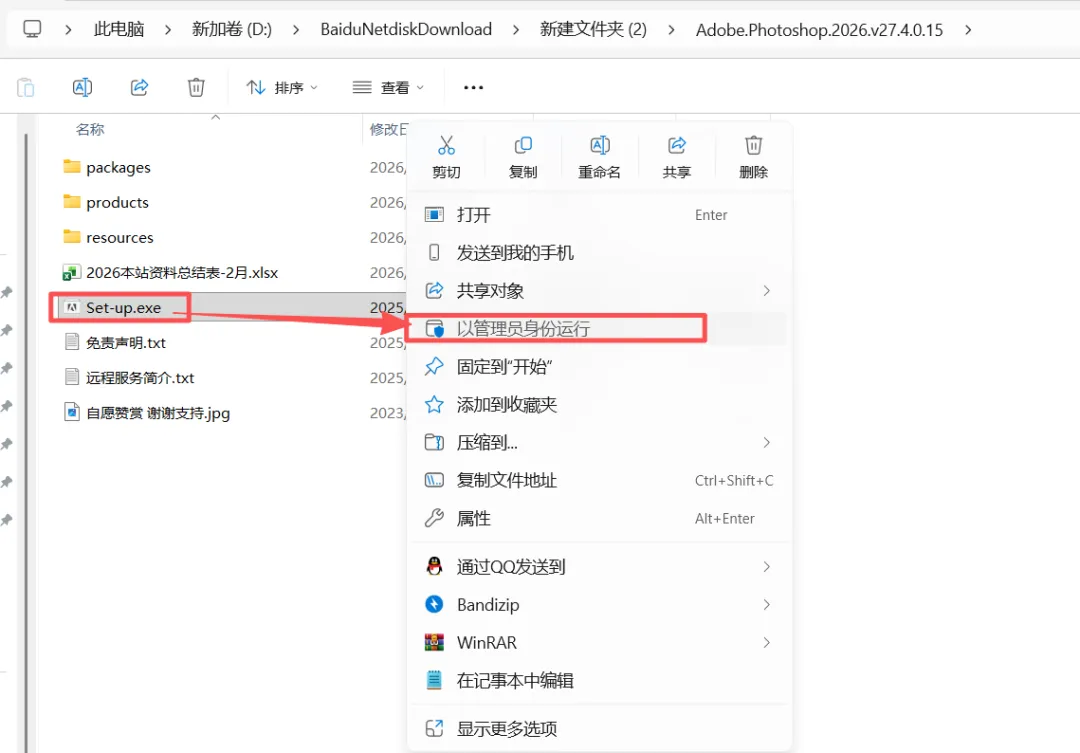
Task: Click the Bandizip blue icon
Action: [x=434, y=604]
